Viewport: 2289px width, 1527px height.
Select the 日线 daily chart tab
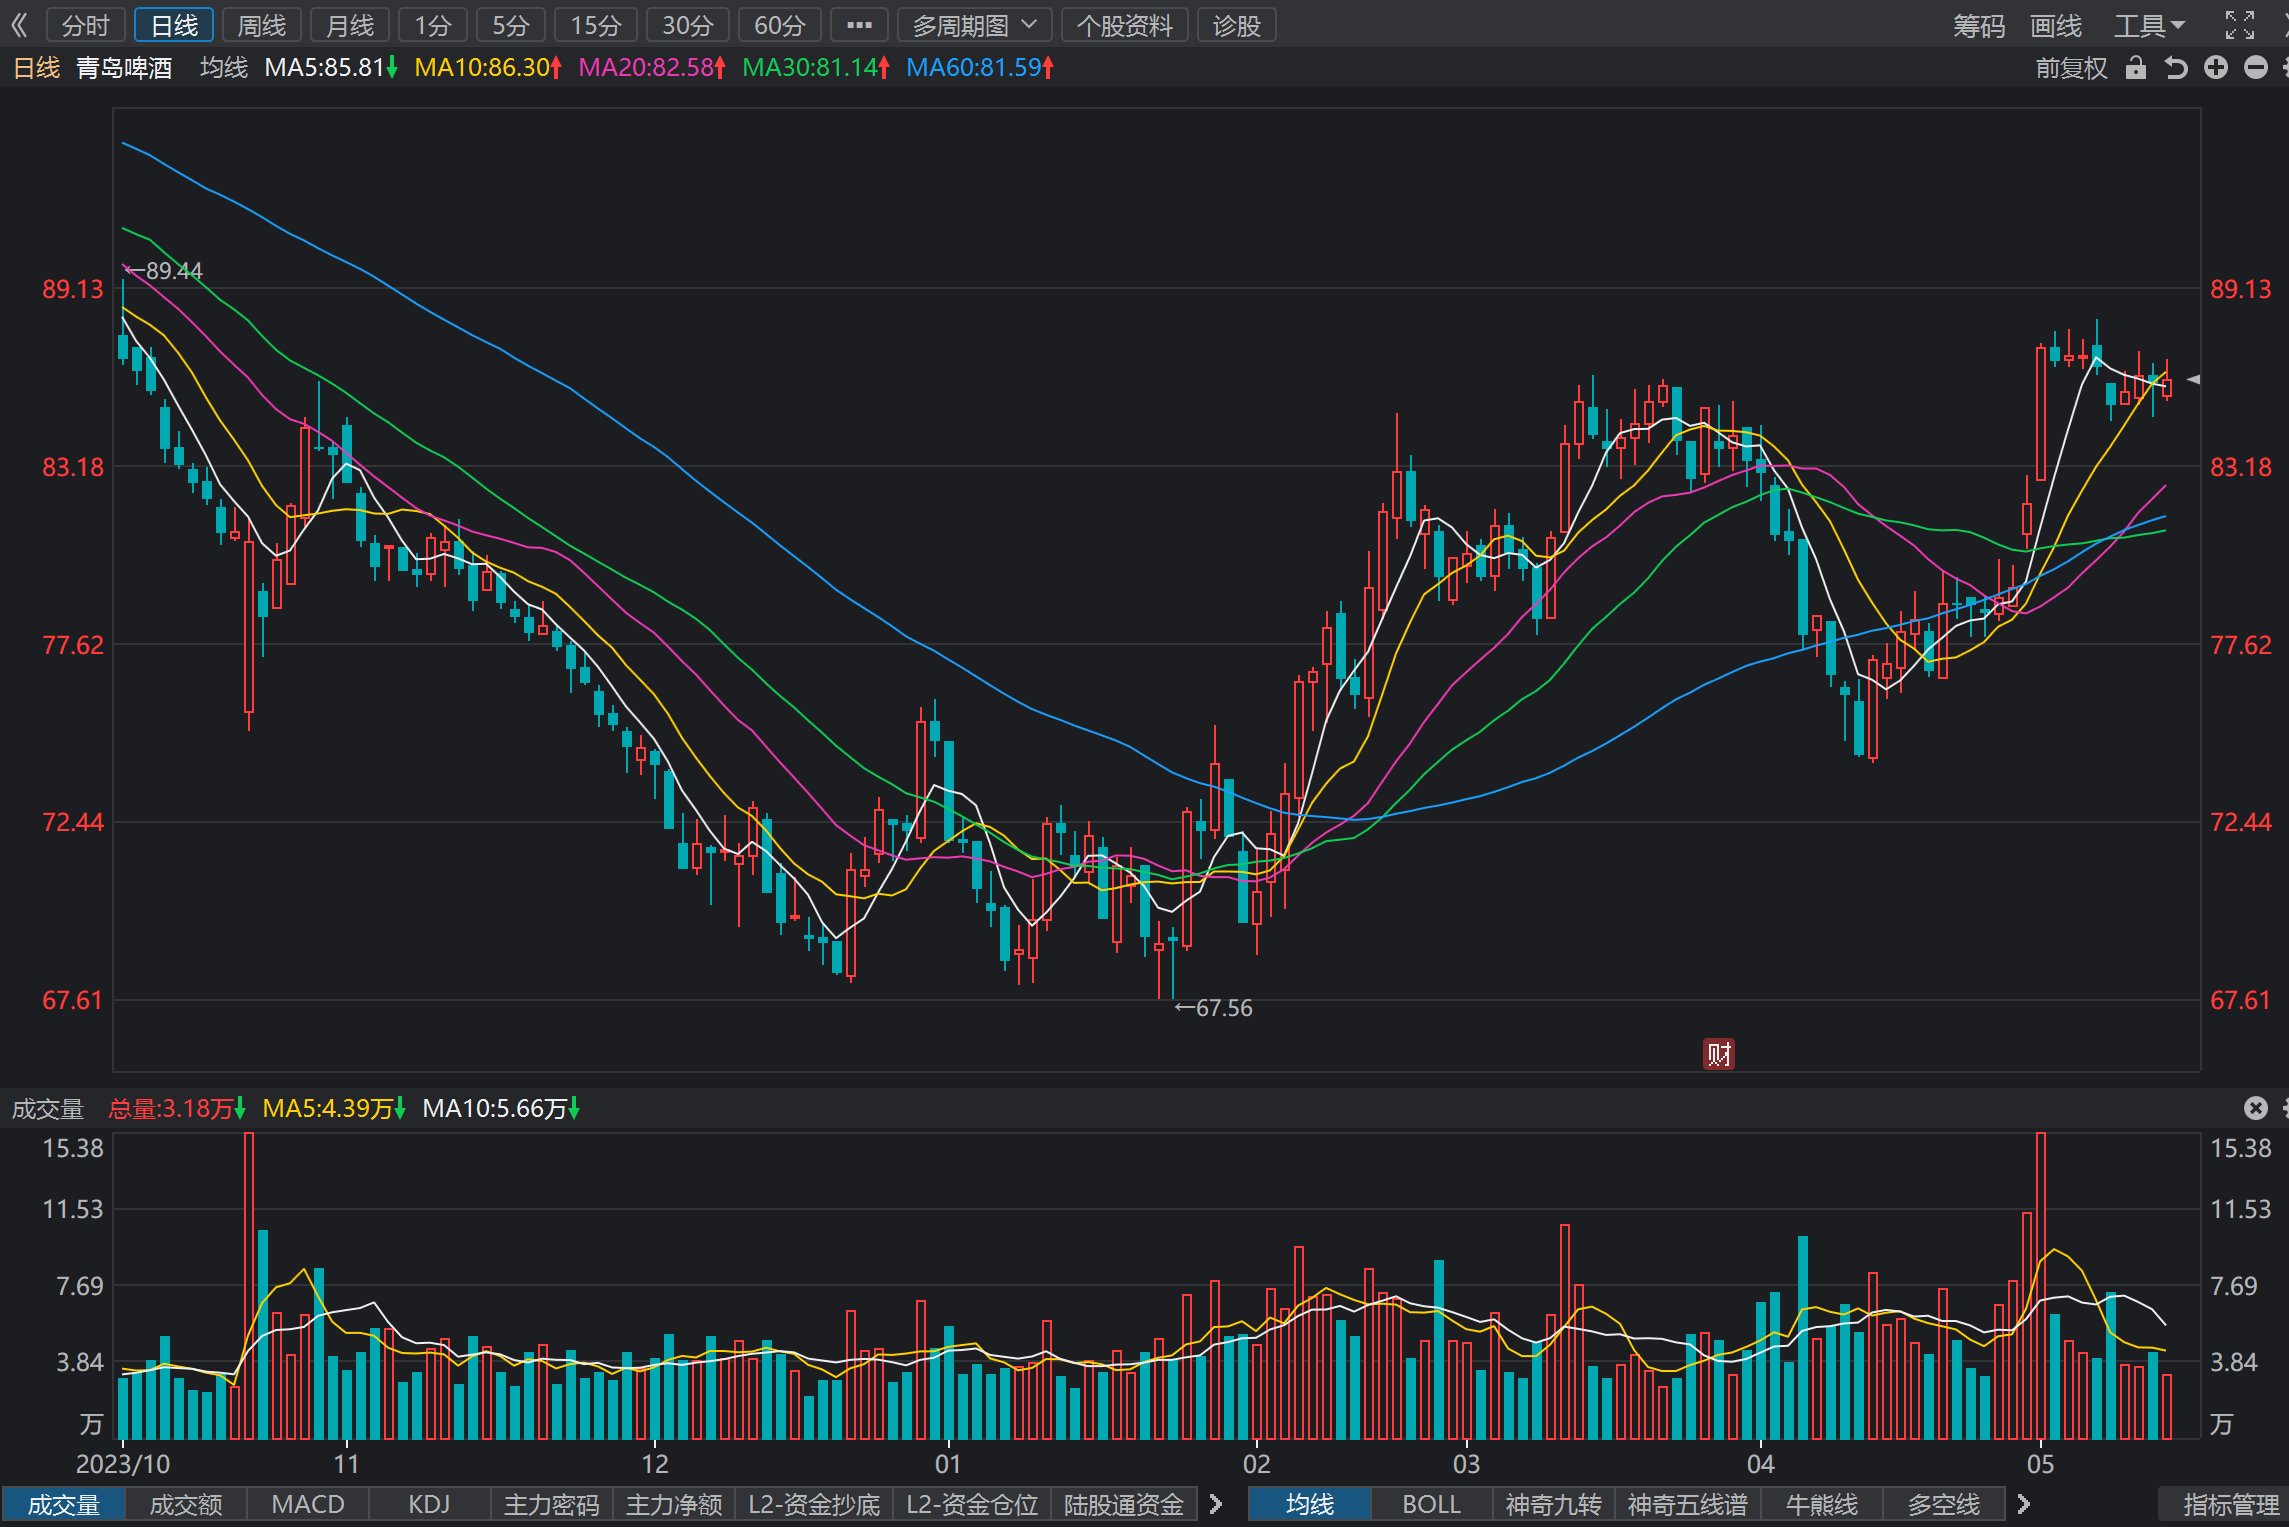174,25
